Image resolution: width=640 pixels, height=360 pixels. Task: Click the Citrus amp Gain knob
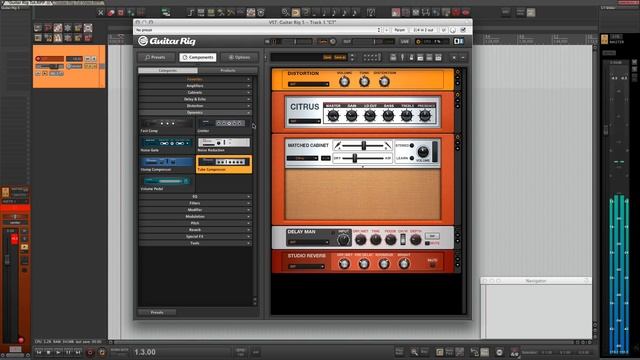point(351,116)
